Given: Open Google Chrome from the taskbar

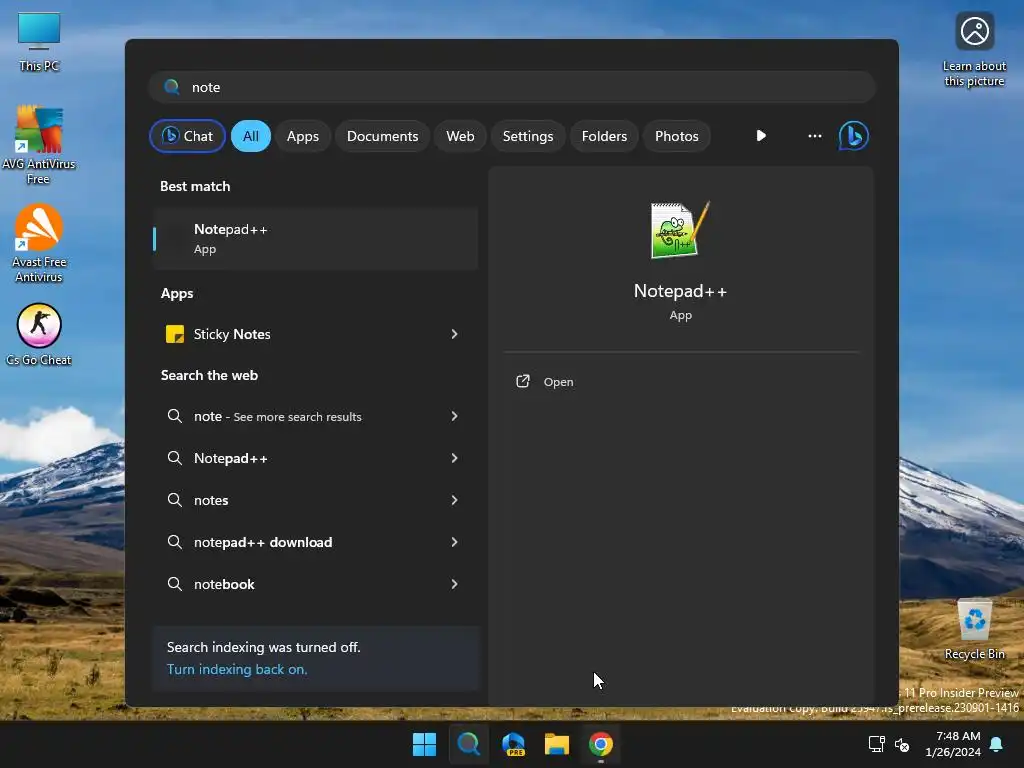Looking at the screenshot, I should 601,744.
